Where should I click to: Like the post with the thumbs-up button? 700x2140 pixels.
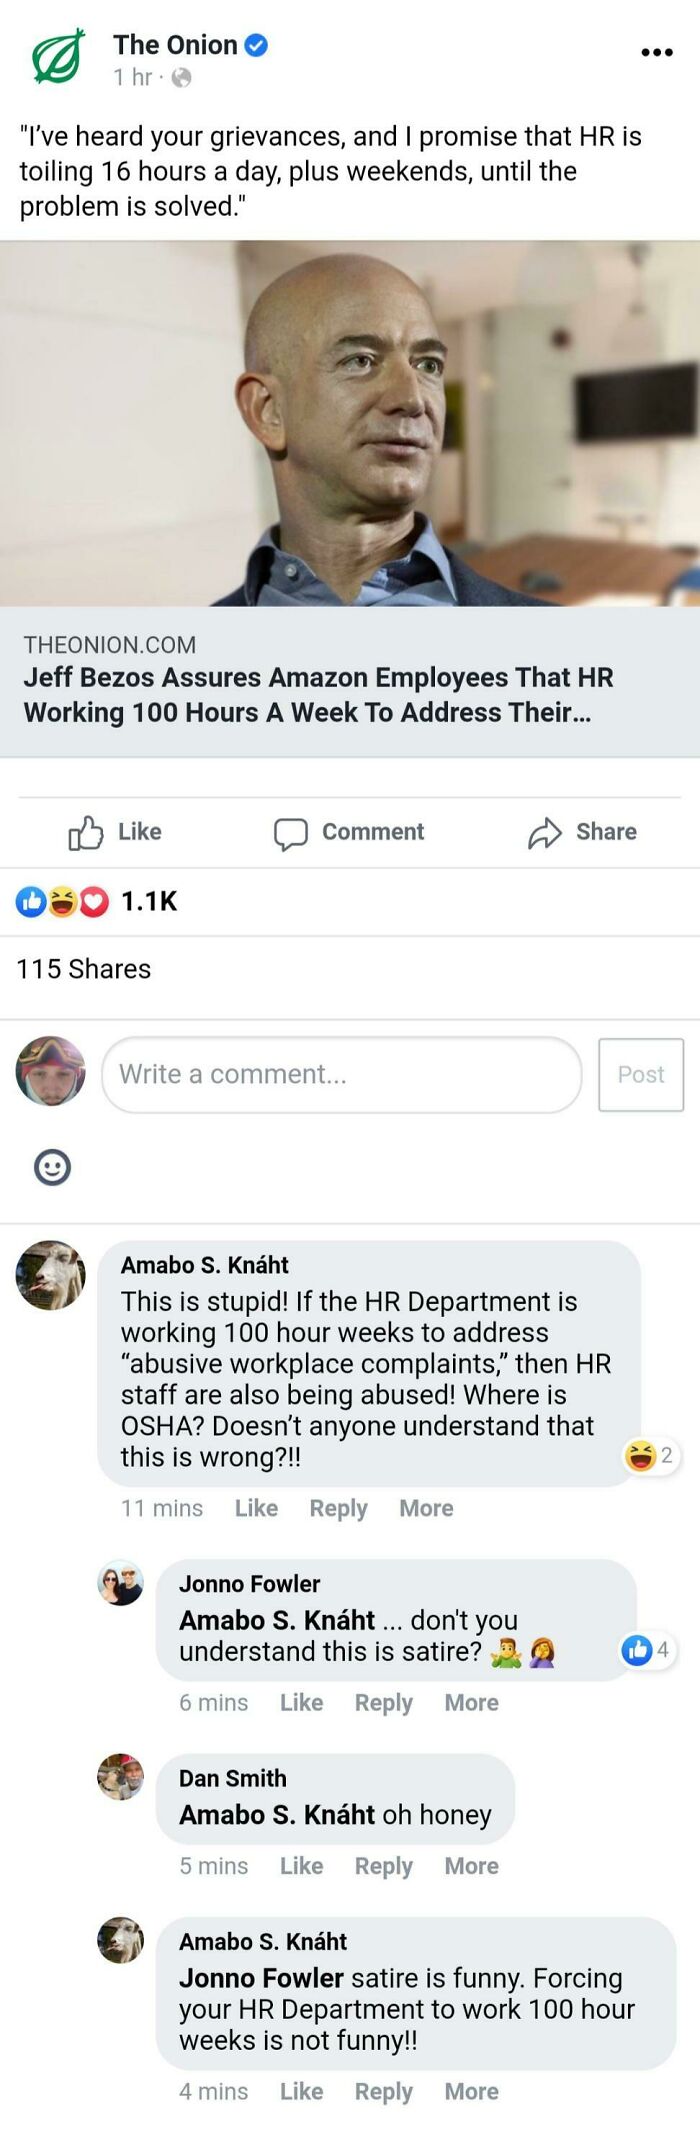coord(115,832)
